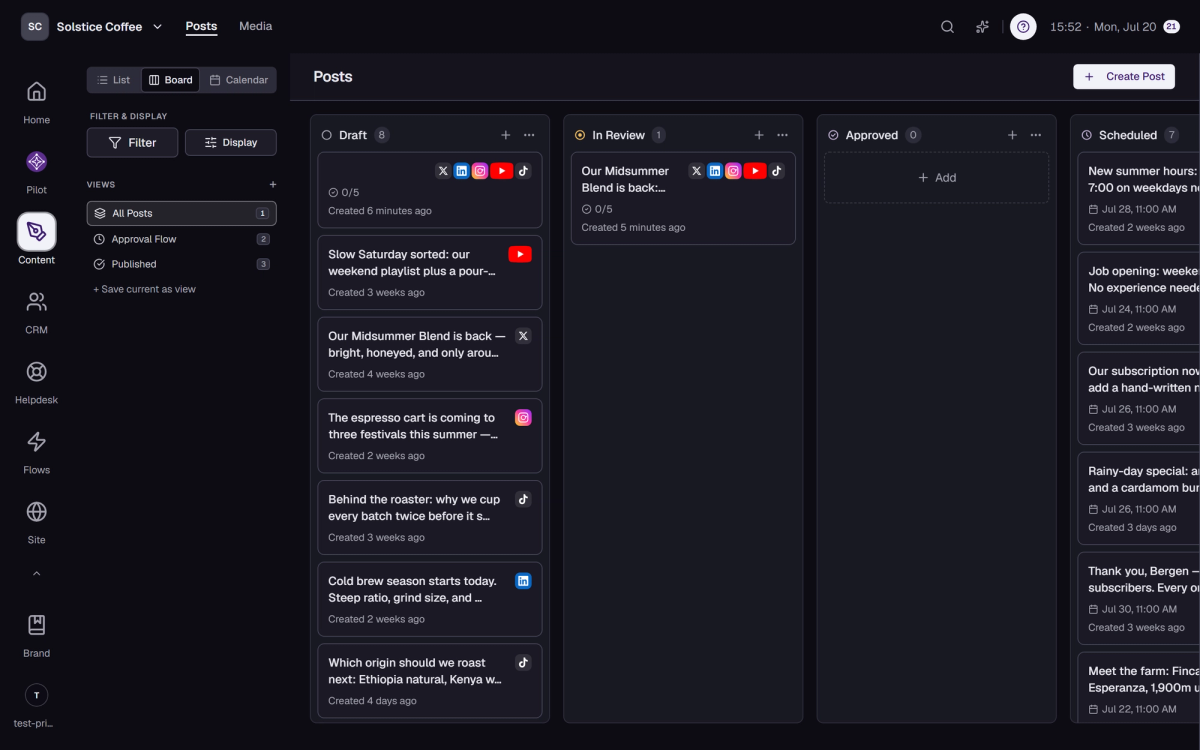This screenshot has height=750, width=1200.
Task: Switch to Calendar view
Action: tap(238, 80)
